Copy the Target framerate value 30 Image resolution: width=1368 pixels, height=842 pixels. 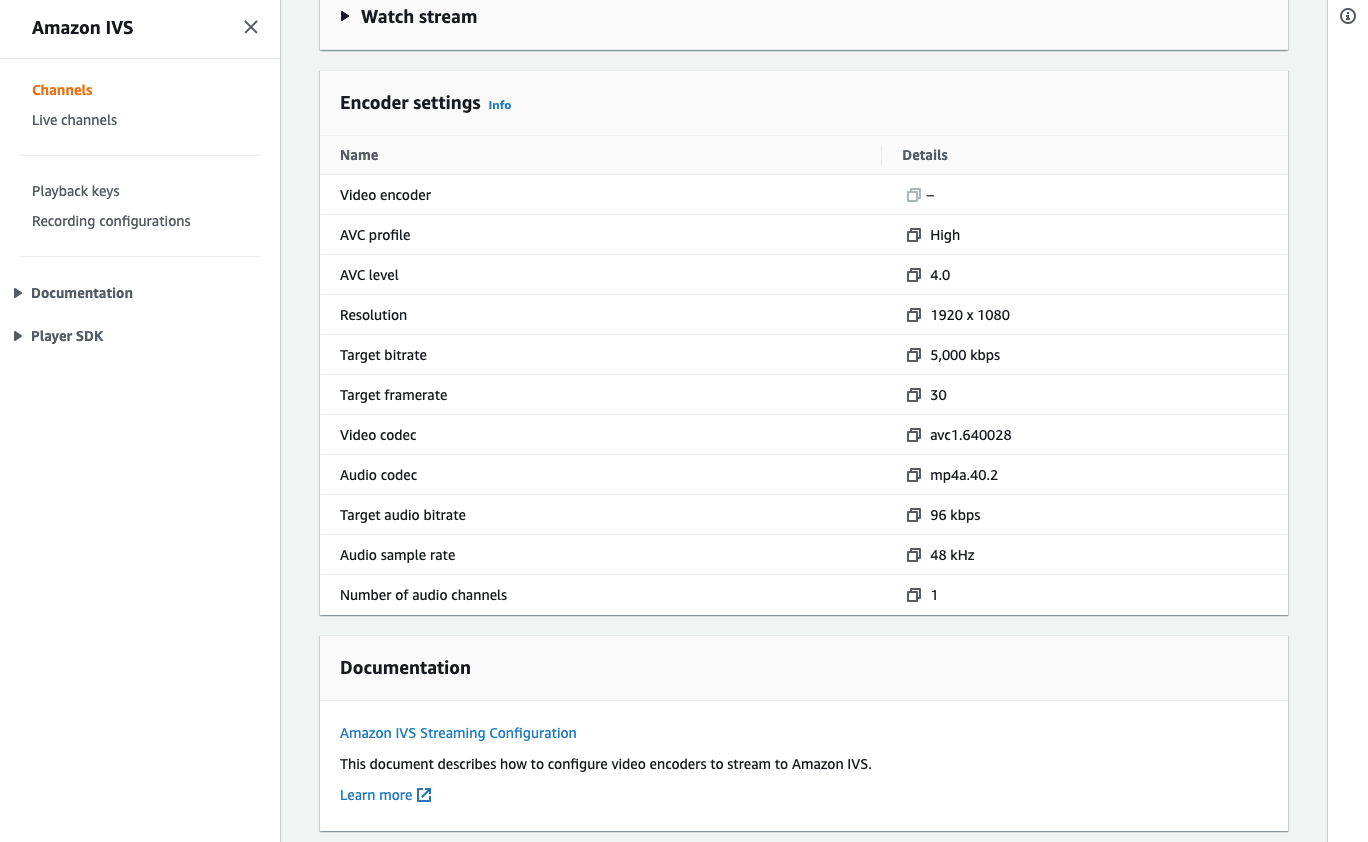913,395
